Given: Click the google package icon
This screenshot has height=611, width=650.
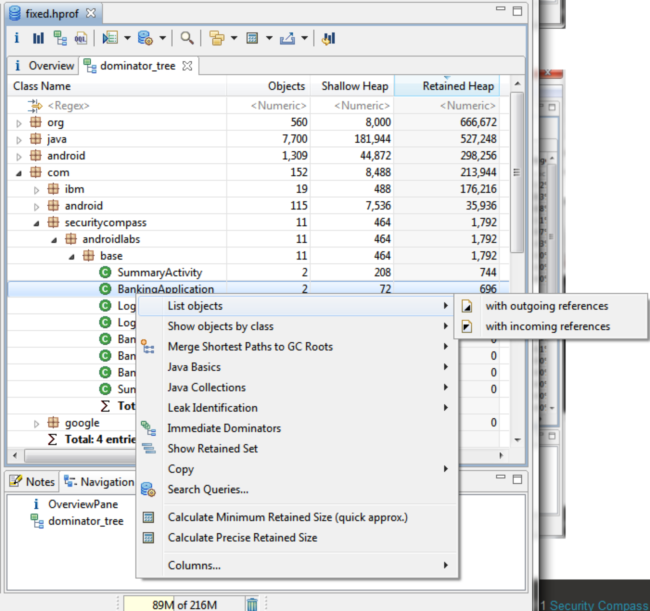Looking at the screenshot, I should point(53,422).
